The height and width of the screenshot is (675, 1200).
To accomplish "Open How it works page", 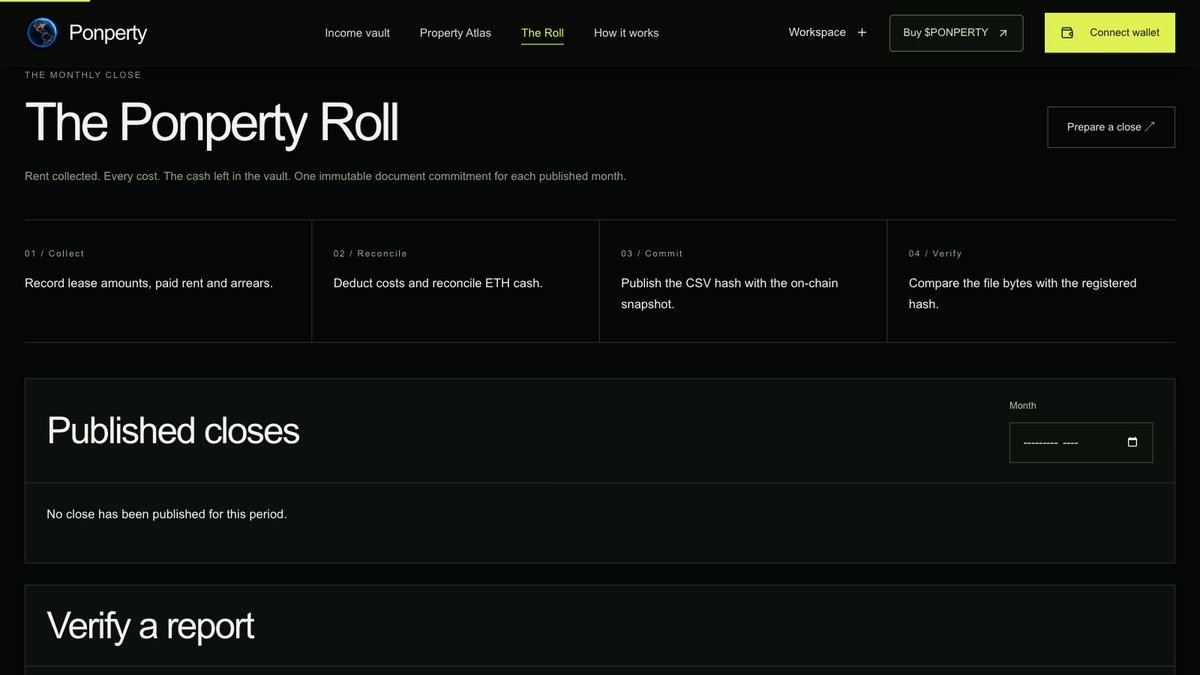I will click(626, 33).
